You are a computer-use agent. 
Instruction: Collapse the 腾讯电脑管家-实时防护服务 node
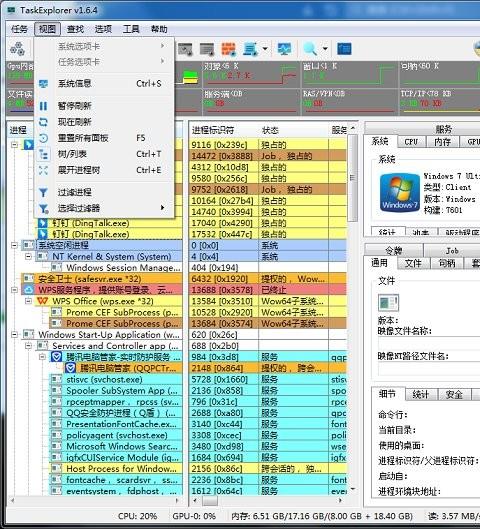[x=43, y=357]
